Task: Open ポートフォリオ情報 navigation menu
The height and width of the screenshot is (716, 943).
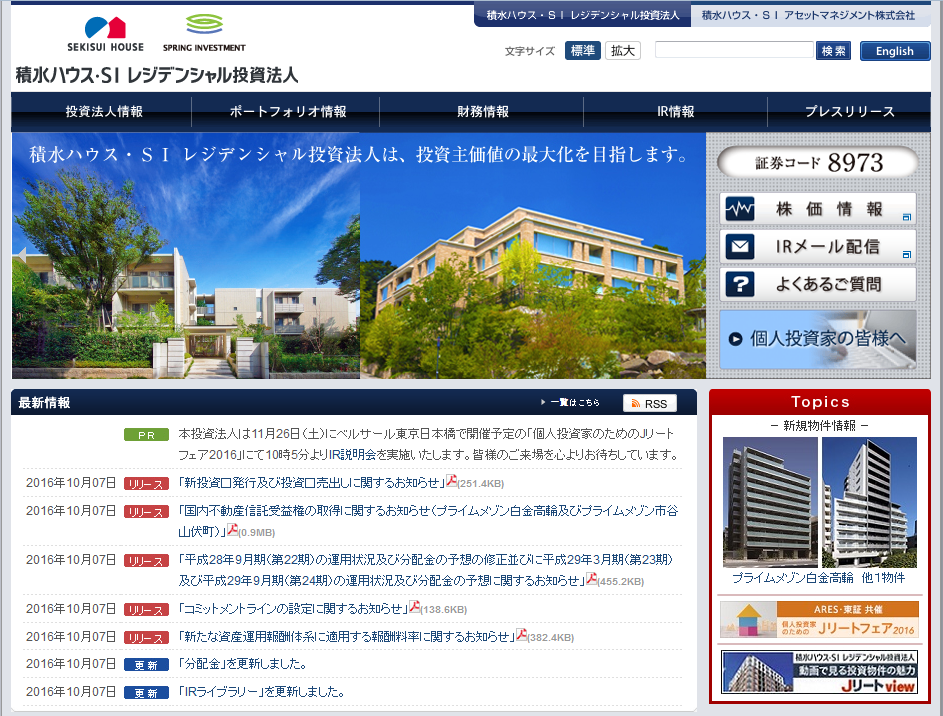Action: pos(288,112)
